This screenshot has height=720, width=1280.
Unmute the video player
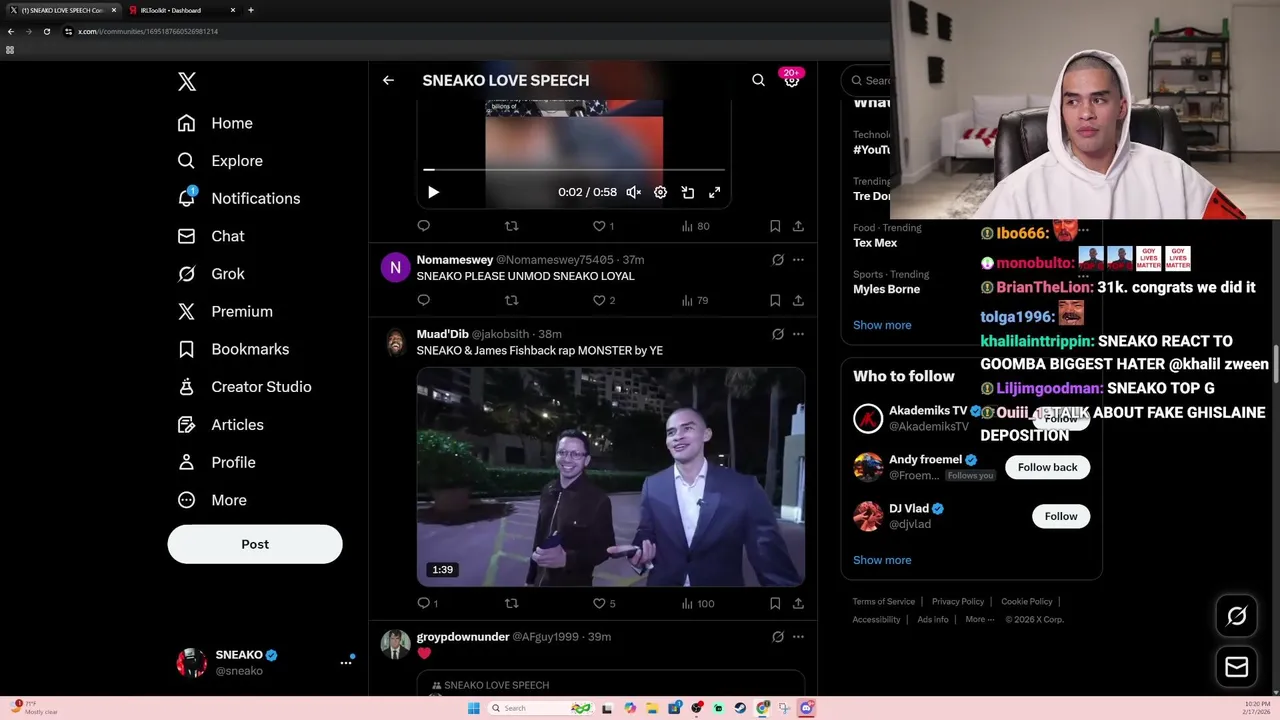[x=633, y=192]
